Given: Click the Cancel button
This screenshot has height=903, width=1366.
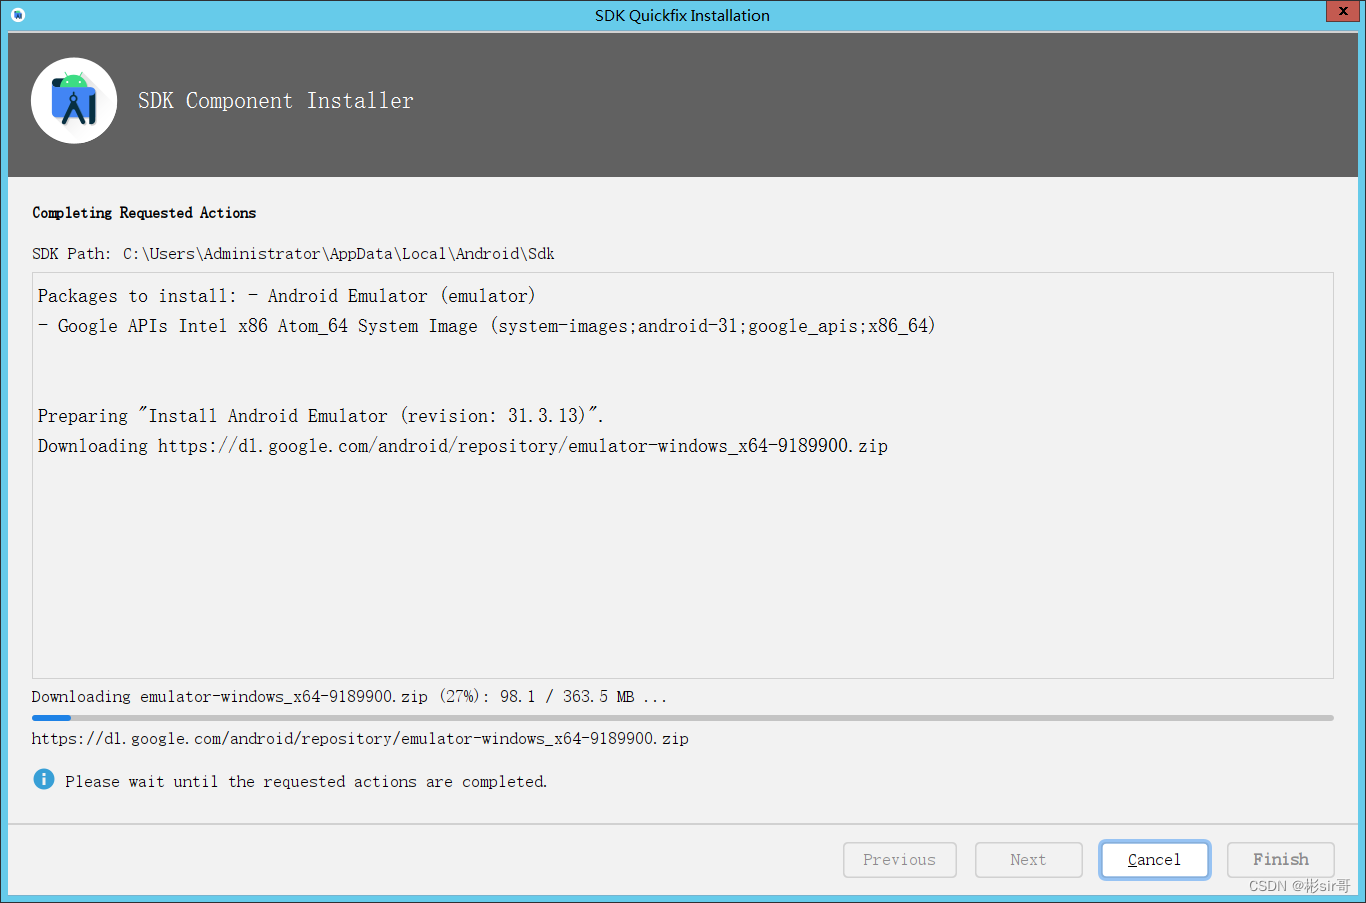Looking at the screenshot, I should [1154, 860].
